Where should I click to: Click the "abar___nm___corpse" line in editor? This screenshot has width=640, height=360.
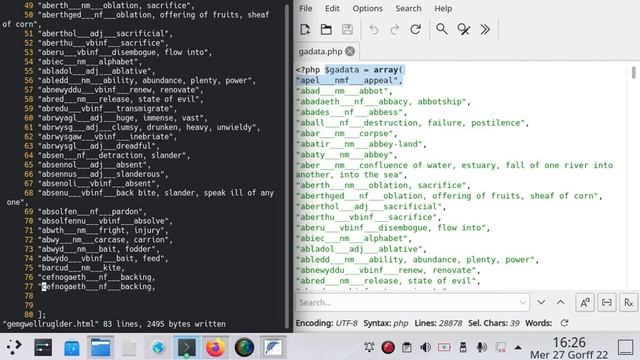(346, 133)
